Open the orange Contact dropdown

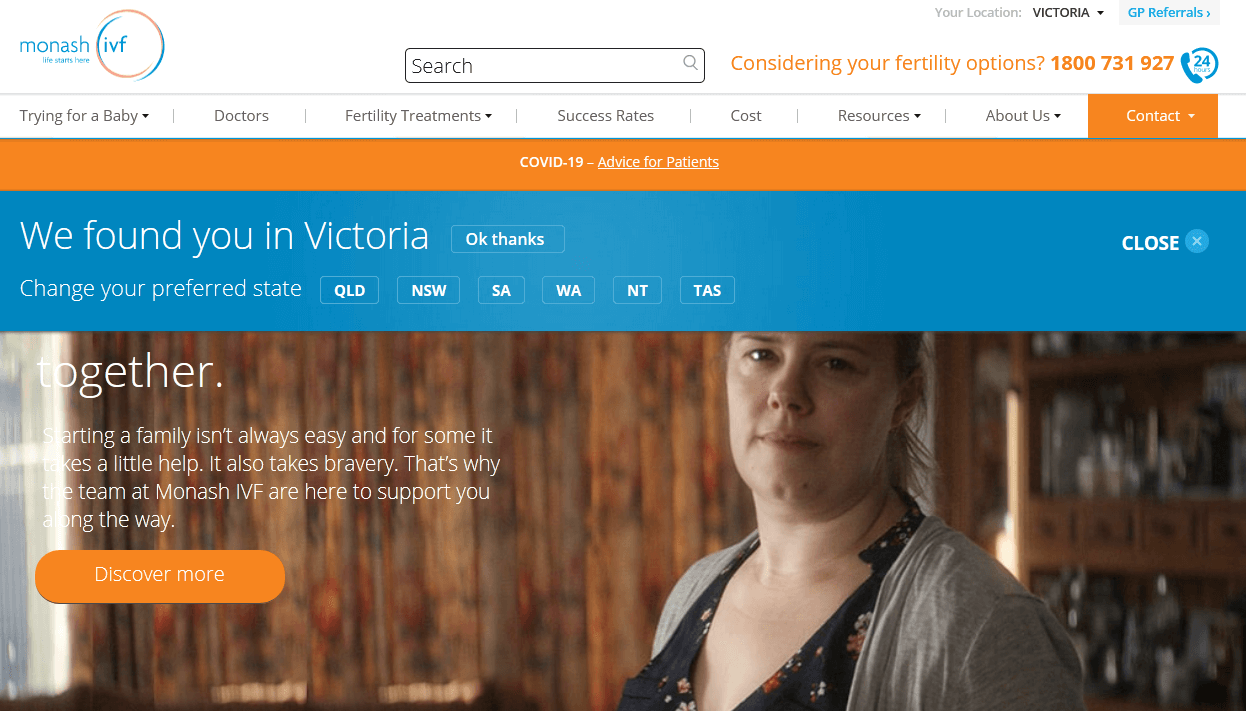click(x=1153, y=116)
